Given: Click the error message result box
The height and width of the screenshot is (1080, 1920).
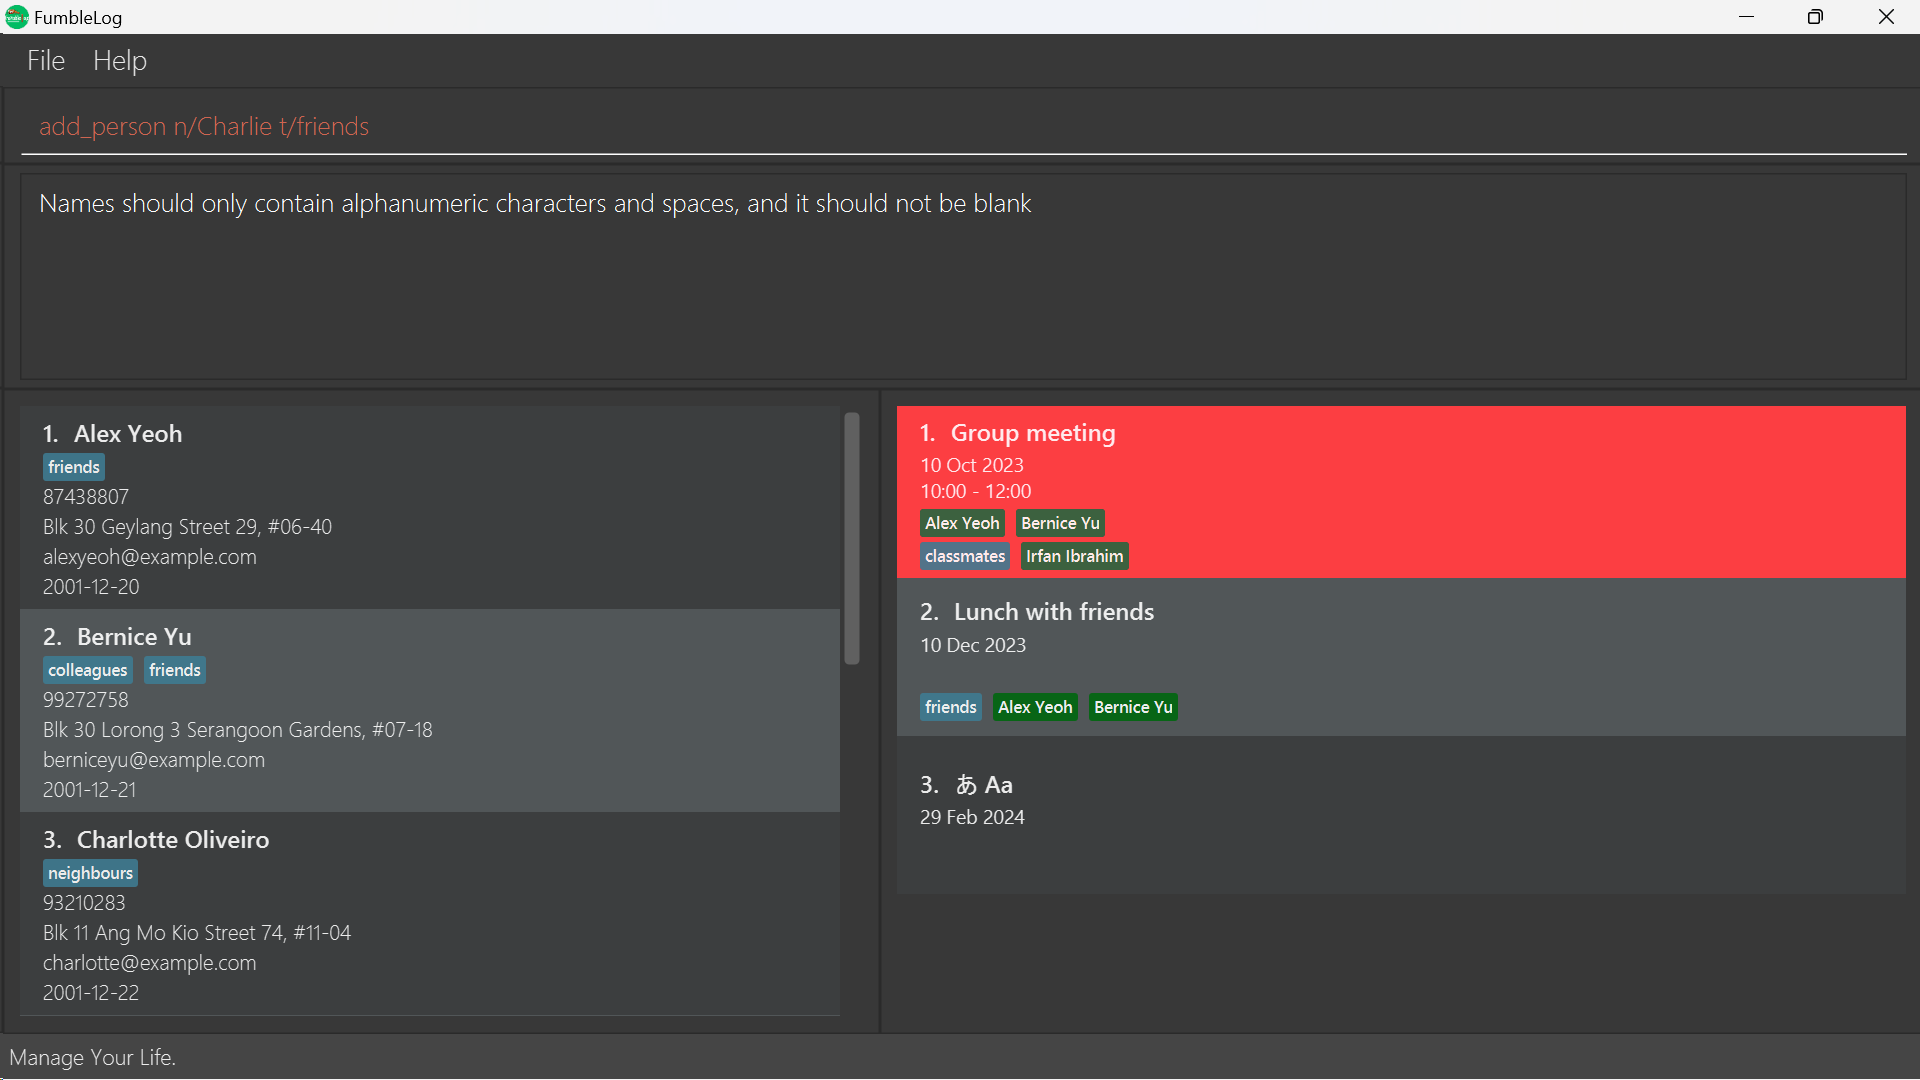Looking at the screenshot, I should [960, 280].
